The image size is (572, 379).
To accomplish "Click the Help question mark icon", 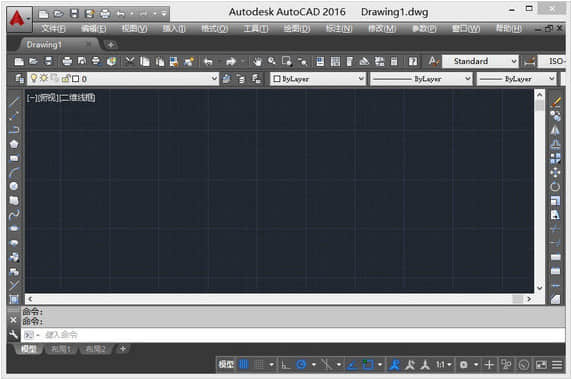I will pyautogui.click(x=413, y=61).
